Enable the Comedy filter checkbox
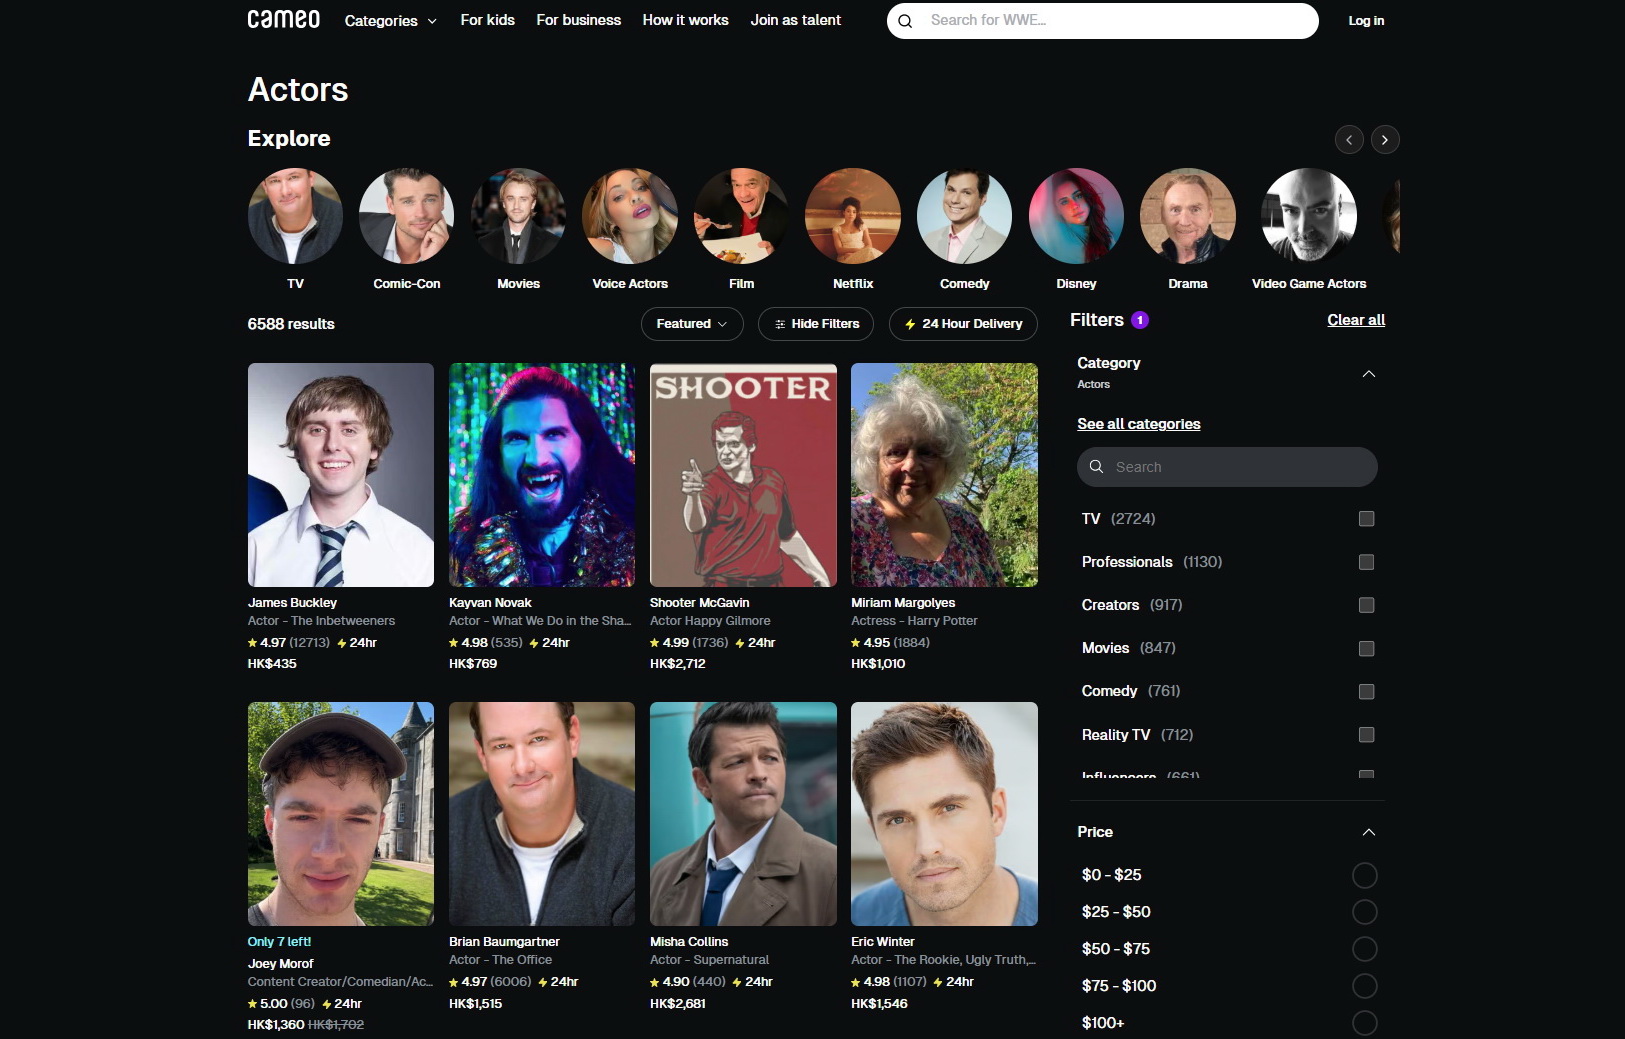 coord(1366,692)
